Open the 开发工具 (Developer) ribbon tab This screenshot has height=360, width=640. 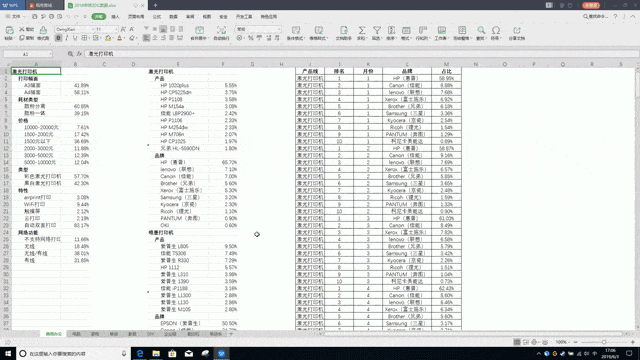pyautogui.click(x=244, y=17)
